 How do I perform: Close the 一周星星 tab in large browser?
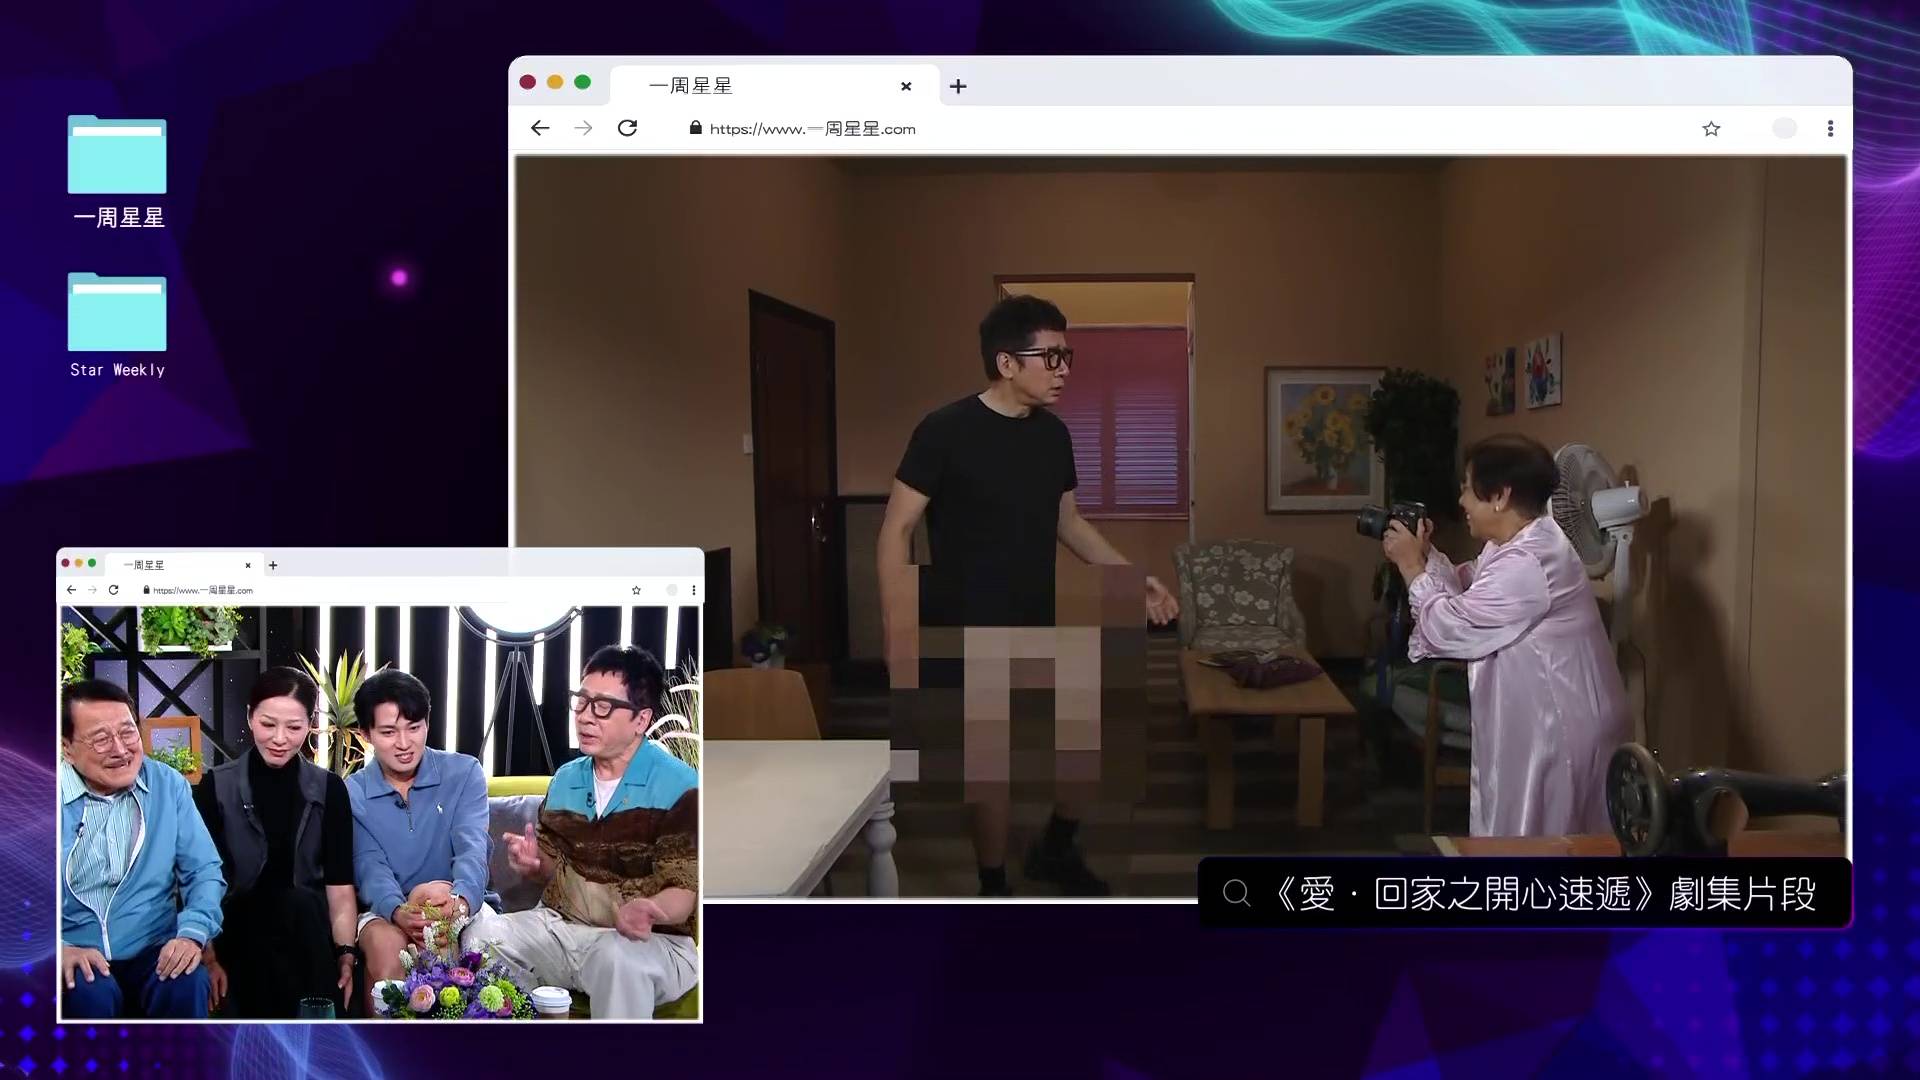pos(906,86)
